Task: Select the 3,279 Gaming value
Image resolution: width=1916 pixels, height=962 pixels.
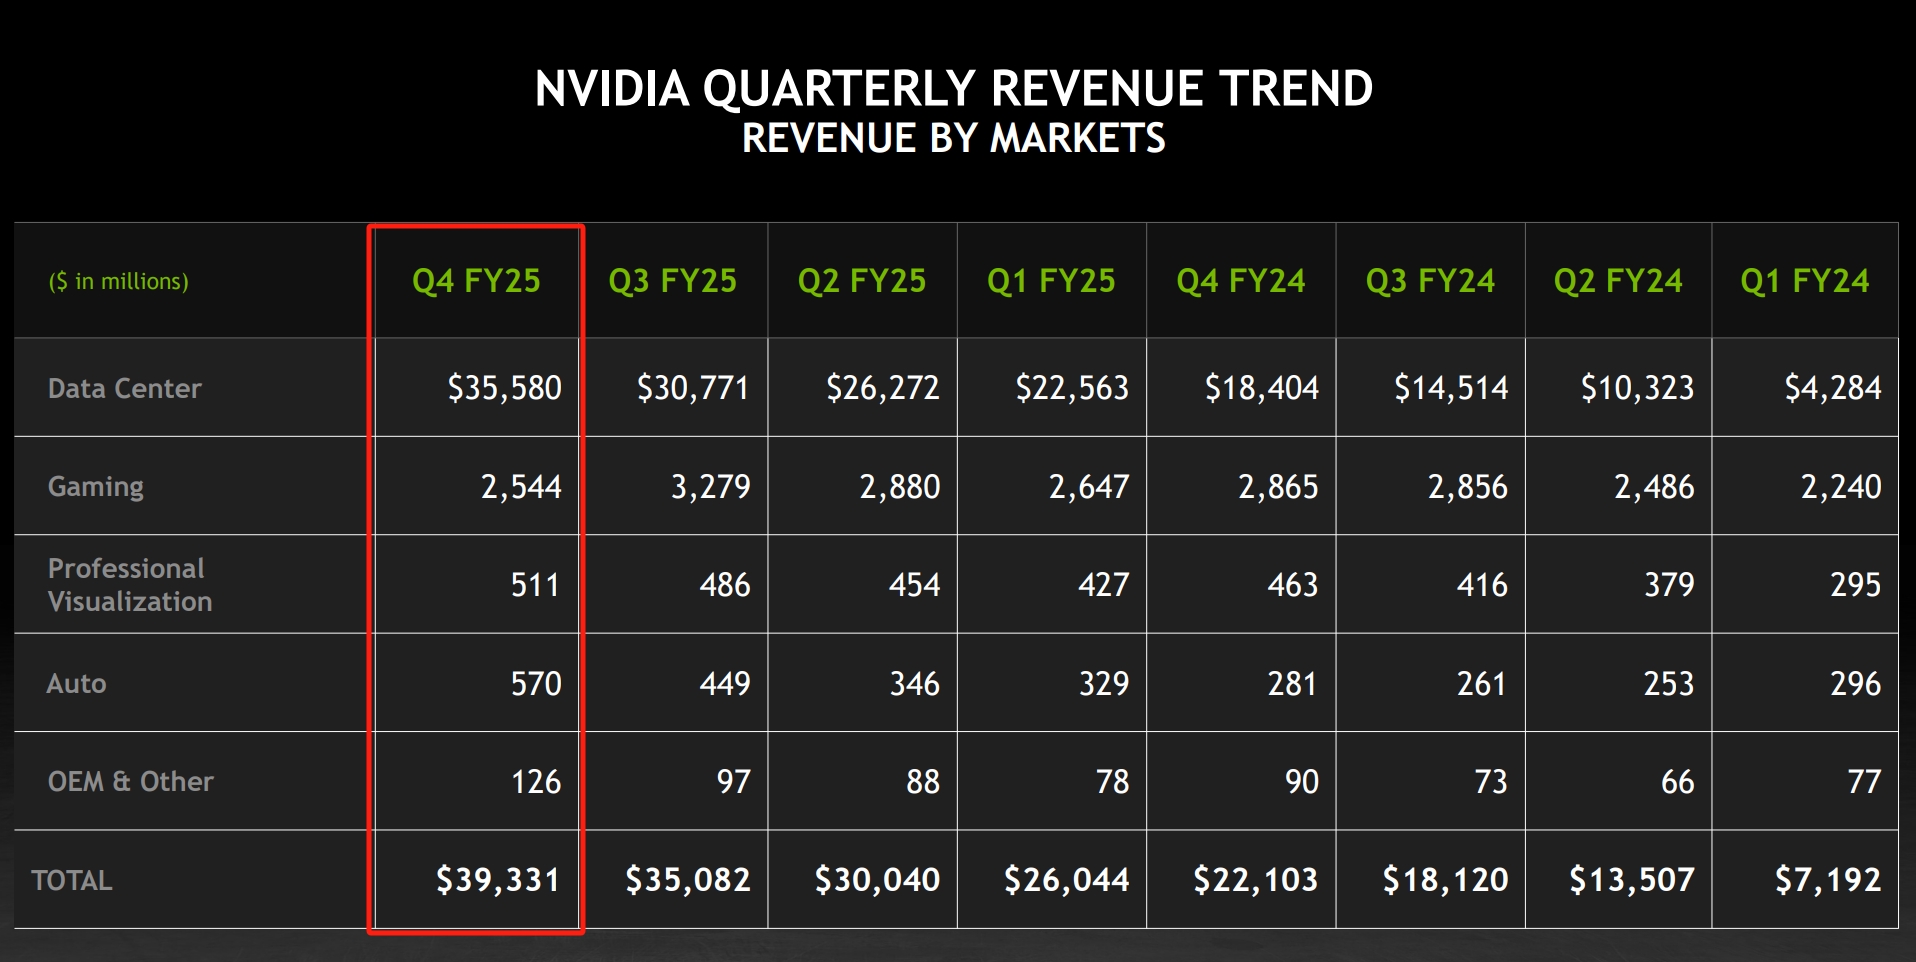Action: point(710,487)
